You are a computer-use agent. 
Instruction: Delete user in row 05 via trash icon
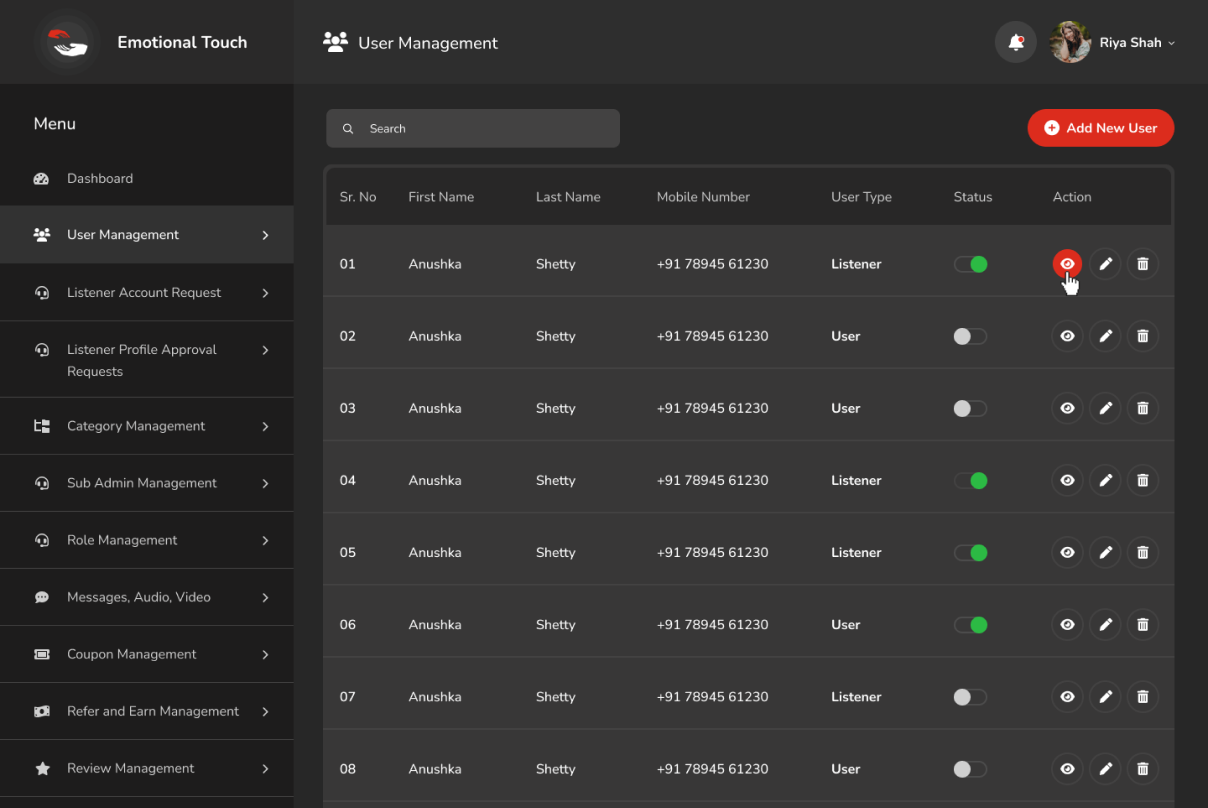(x=1143, y=552)
